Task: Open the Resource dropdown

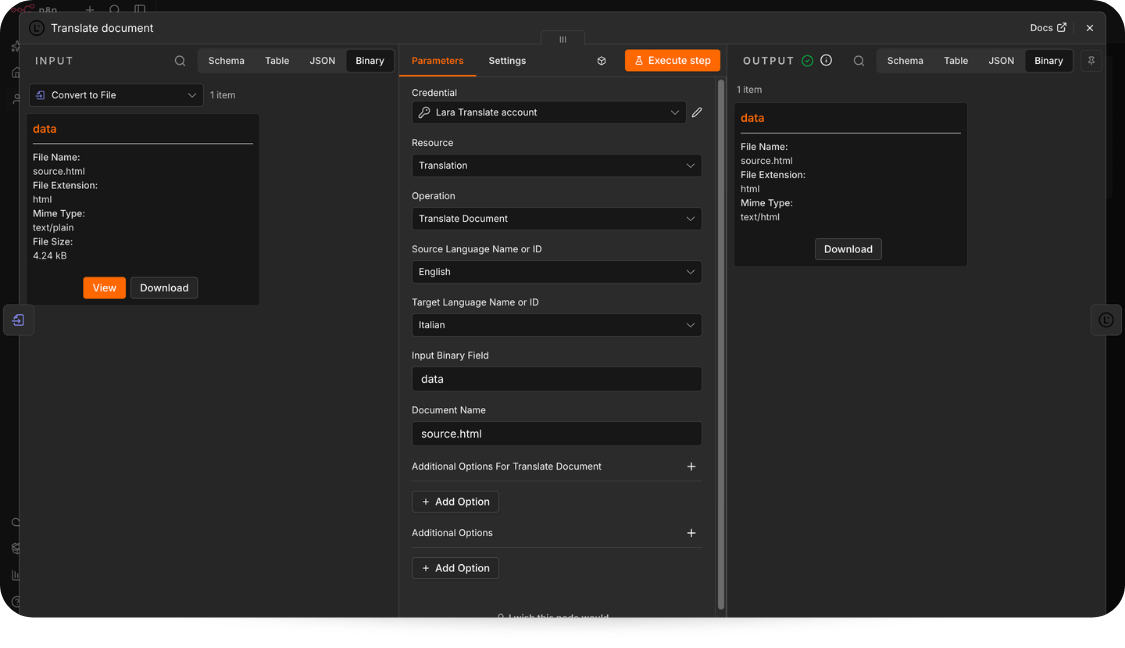Action: coord(557,166)
